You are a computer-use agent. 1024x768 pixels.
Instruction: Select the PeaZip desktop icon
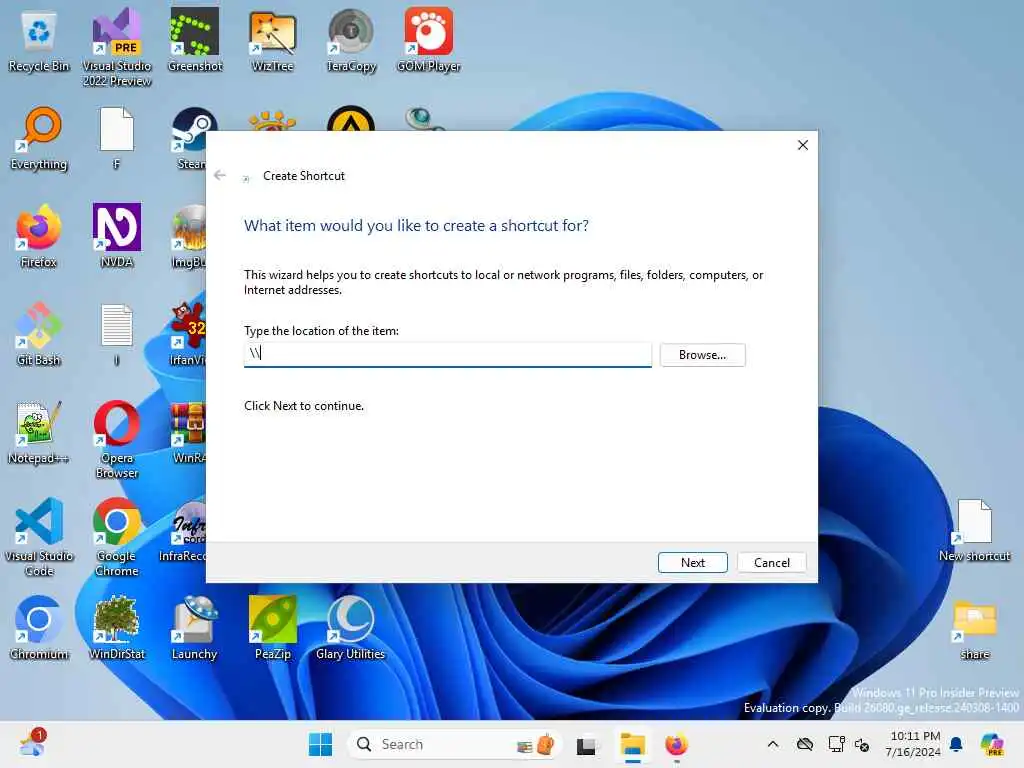tap(272, 628)
